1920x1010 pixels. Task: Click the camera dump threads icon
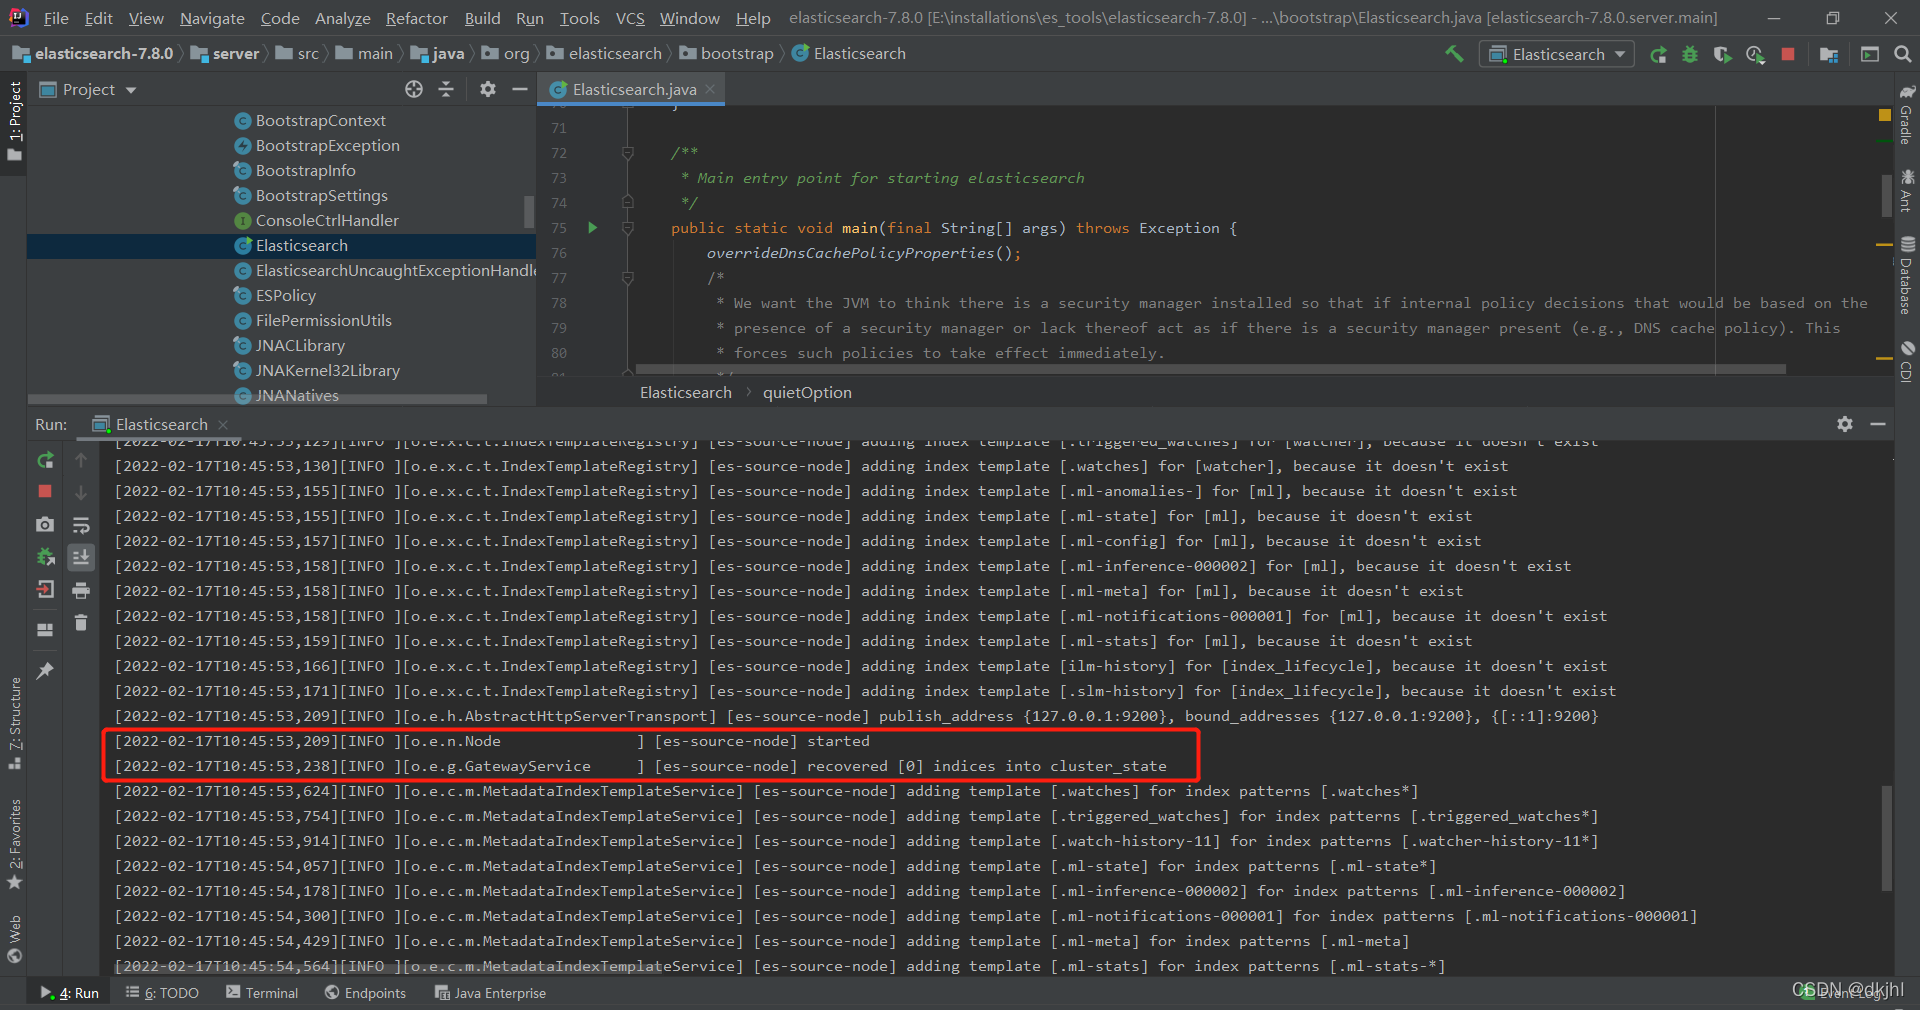coord(45,524)
